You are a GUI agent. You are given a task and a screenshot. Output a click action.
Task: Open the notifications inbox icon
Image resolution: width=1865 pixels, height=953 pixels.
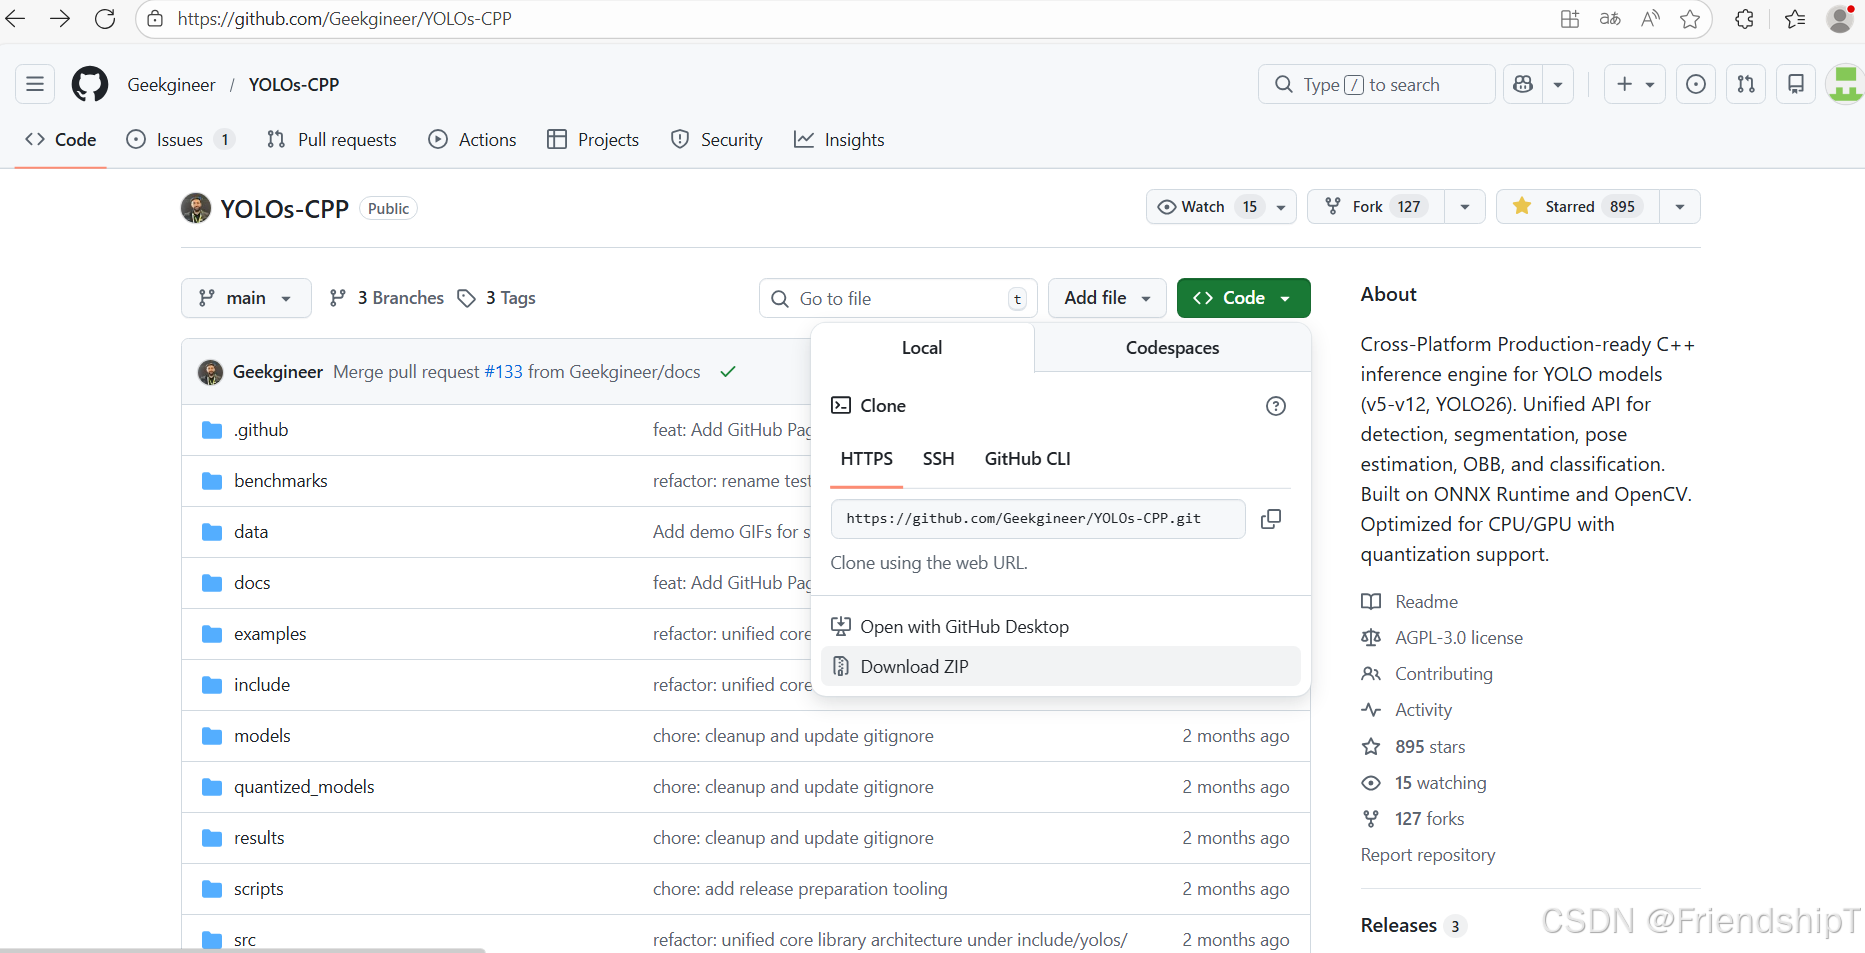(x=1796, y=84)
